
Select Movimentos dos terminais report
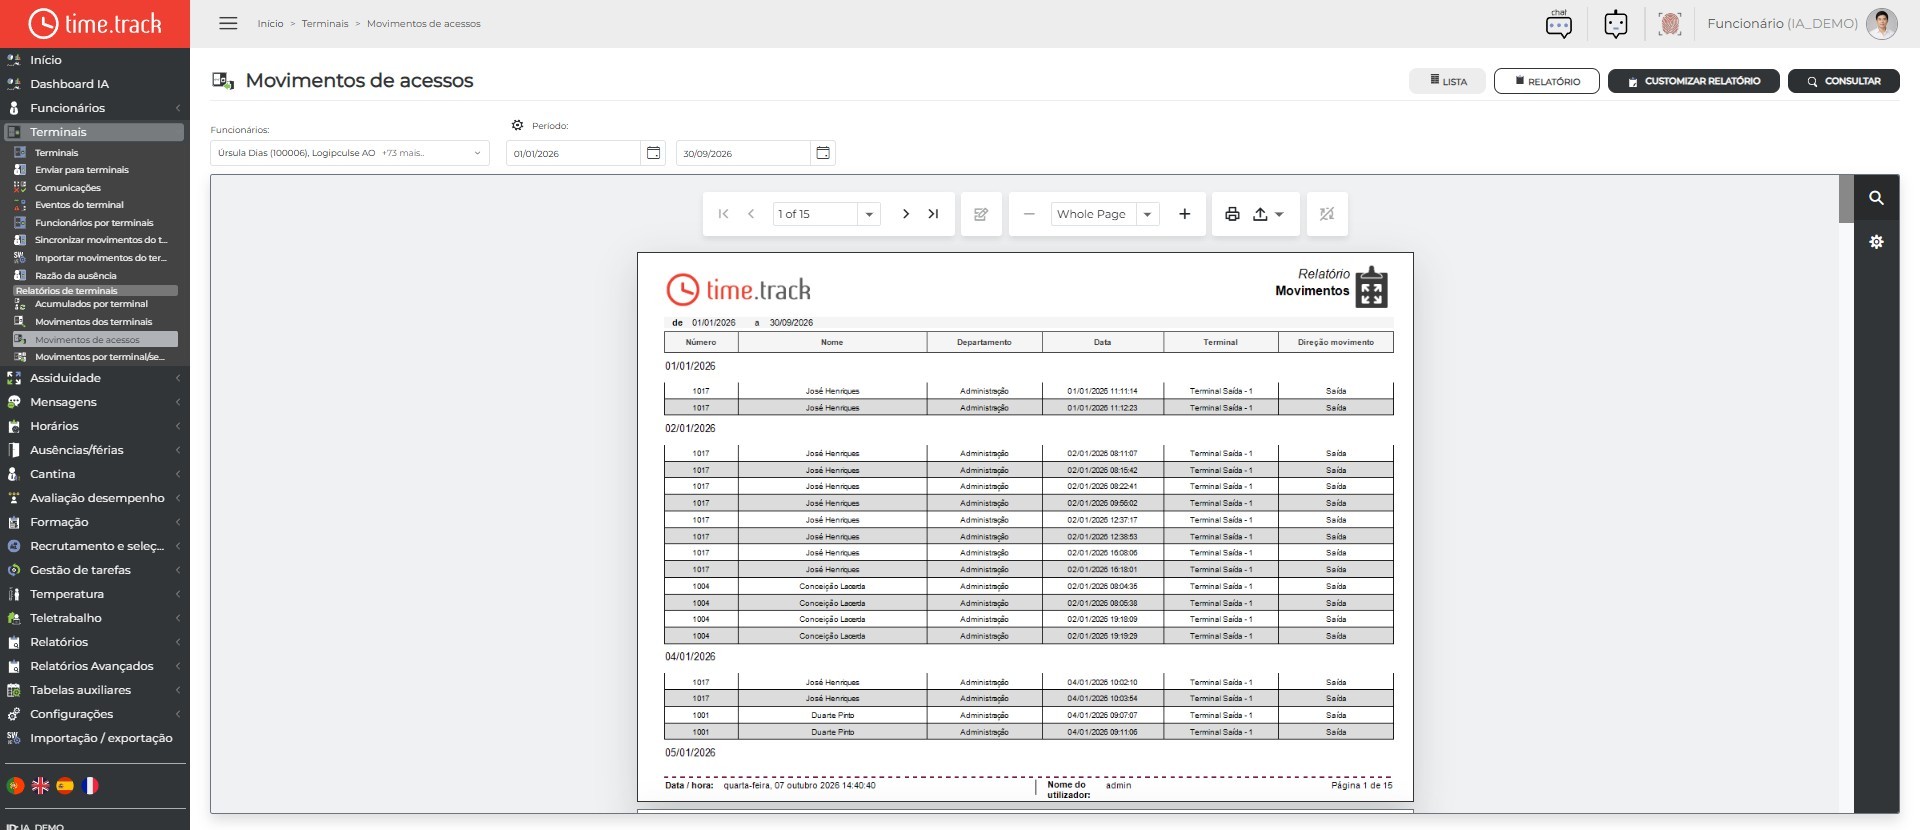point(93,322)
